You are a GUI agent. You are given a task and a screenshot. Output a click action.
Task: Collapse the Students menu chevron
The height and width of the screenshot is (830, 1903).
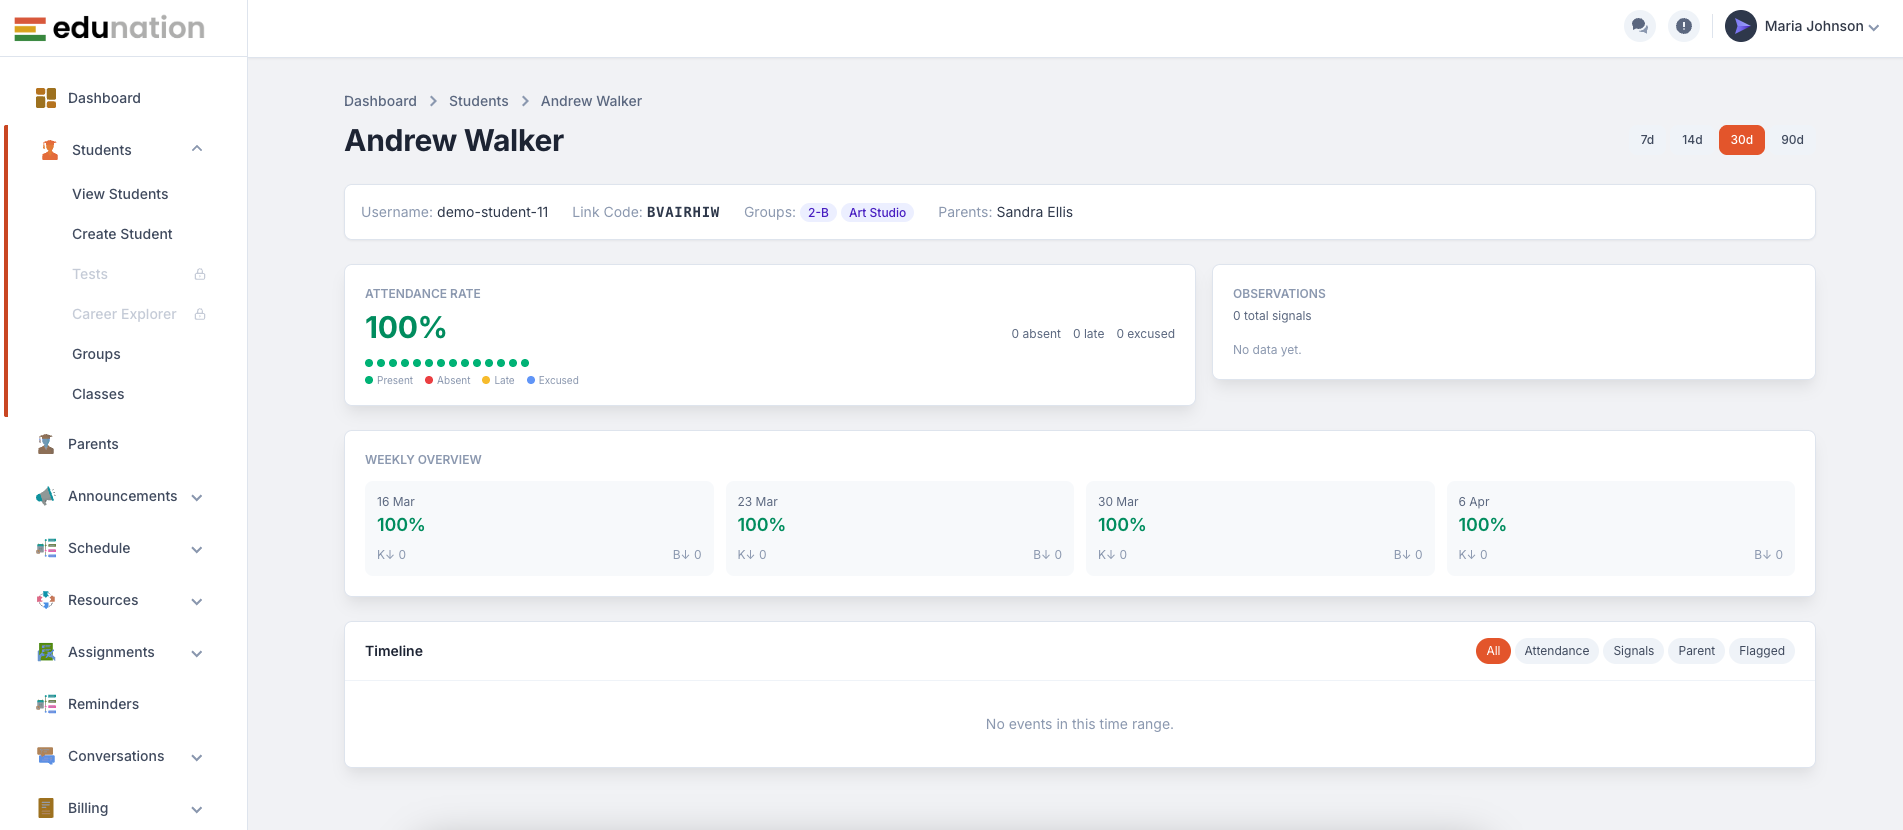(x=197, y=149)
